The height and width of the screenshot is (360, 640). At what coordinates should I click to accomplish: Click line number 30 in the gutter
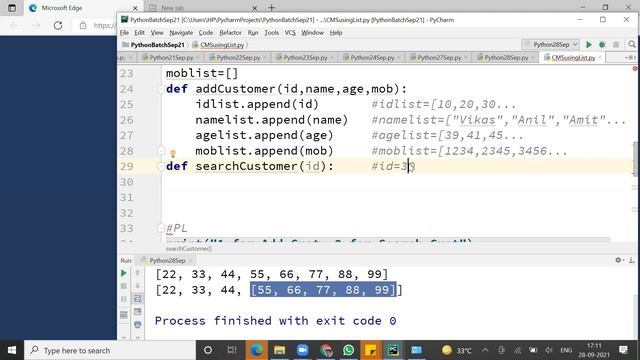tap(127, 182)
